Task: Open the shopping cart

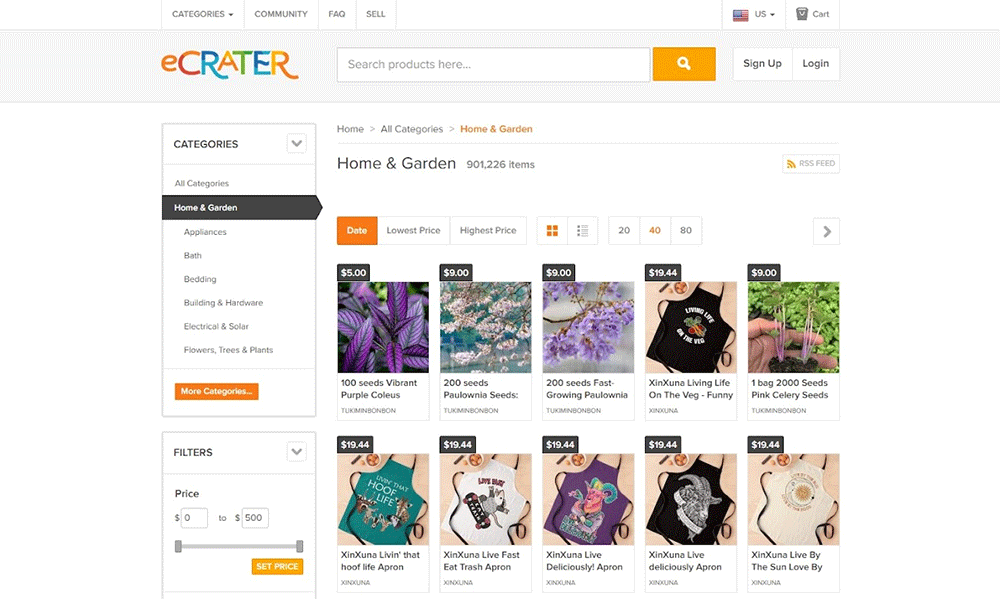Action: click(812, 14)
